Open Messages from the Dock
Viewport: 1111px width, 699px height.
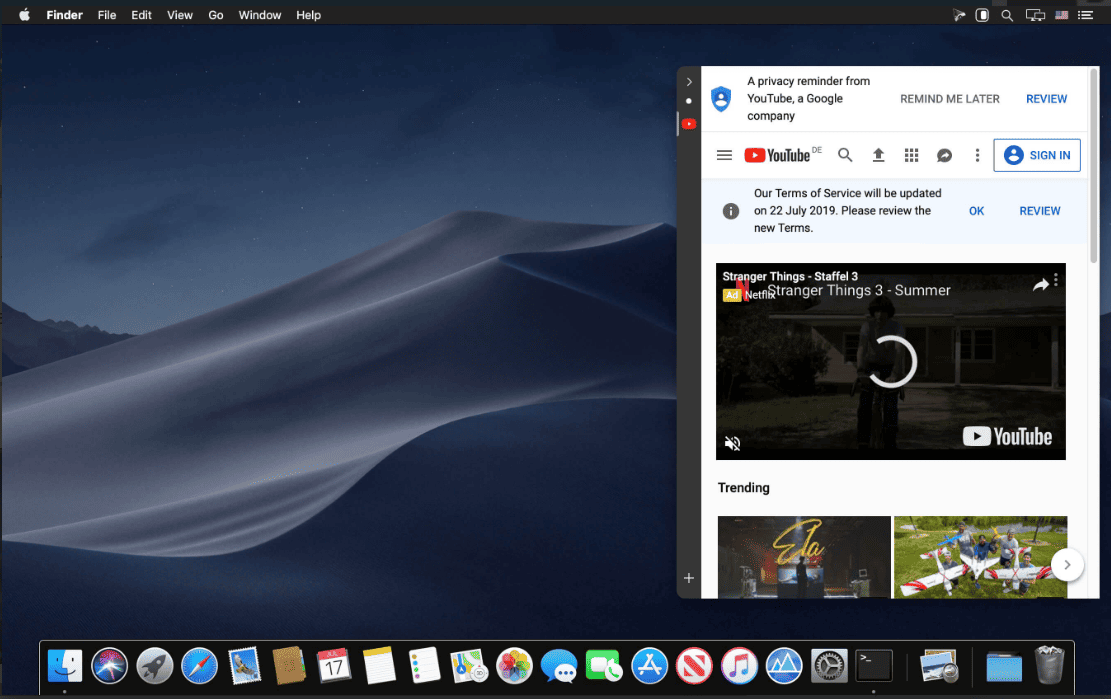coord(559,666)
